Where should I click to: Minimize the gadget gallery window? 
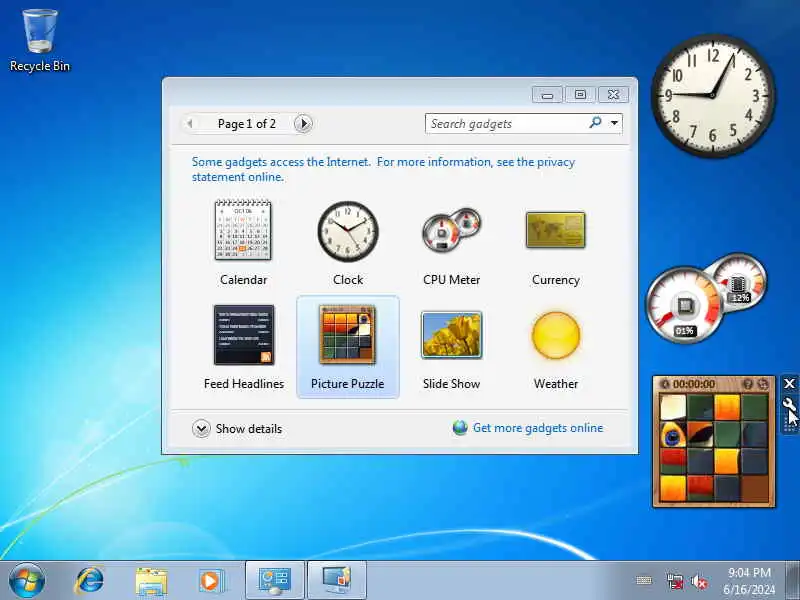[547, 94]
